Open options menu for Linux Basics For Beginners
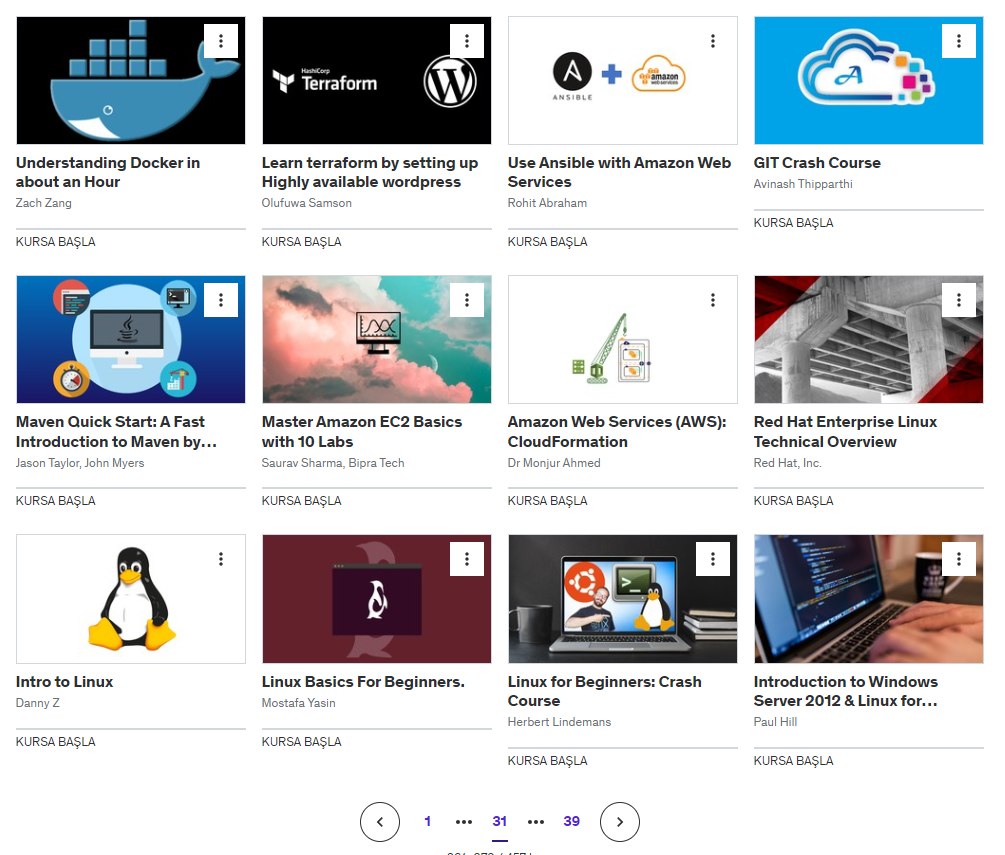This screenshot has width=1005, height=855. pos(467,559)
